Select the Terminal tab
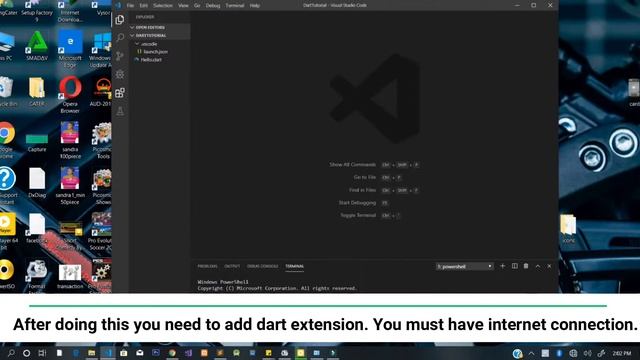 coord(294,266)
